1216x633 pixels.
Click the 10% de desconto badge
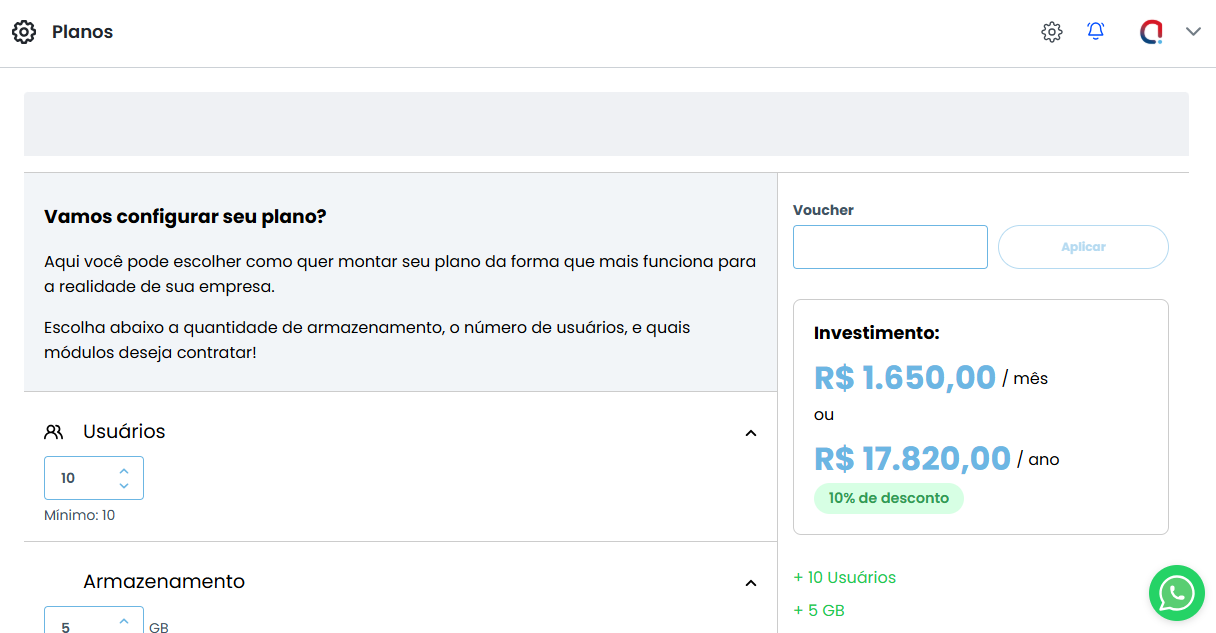[888, 498]
